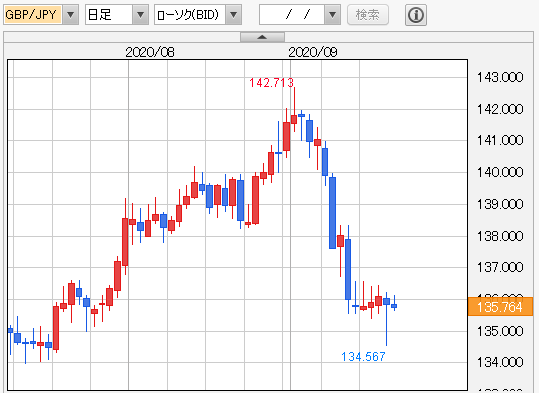Click the 143.000 price axis label
Image resolution: width=539 pixels, height=393 pixels.
500,77
